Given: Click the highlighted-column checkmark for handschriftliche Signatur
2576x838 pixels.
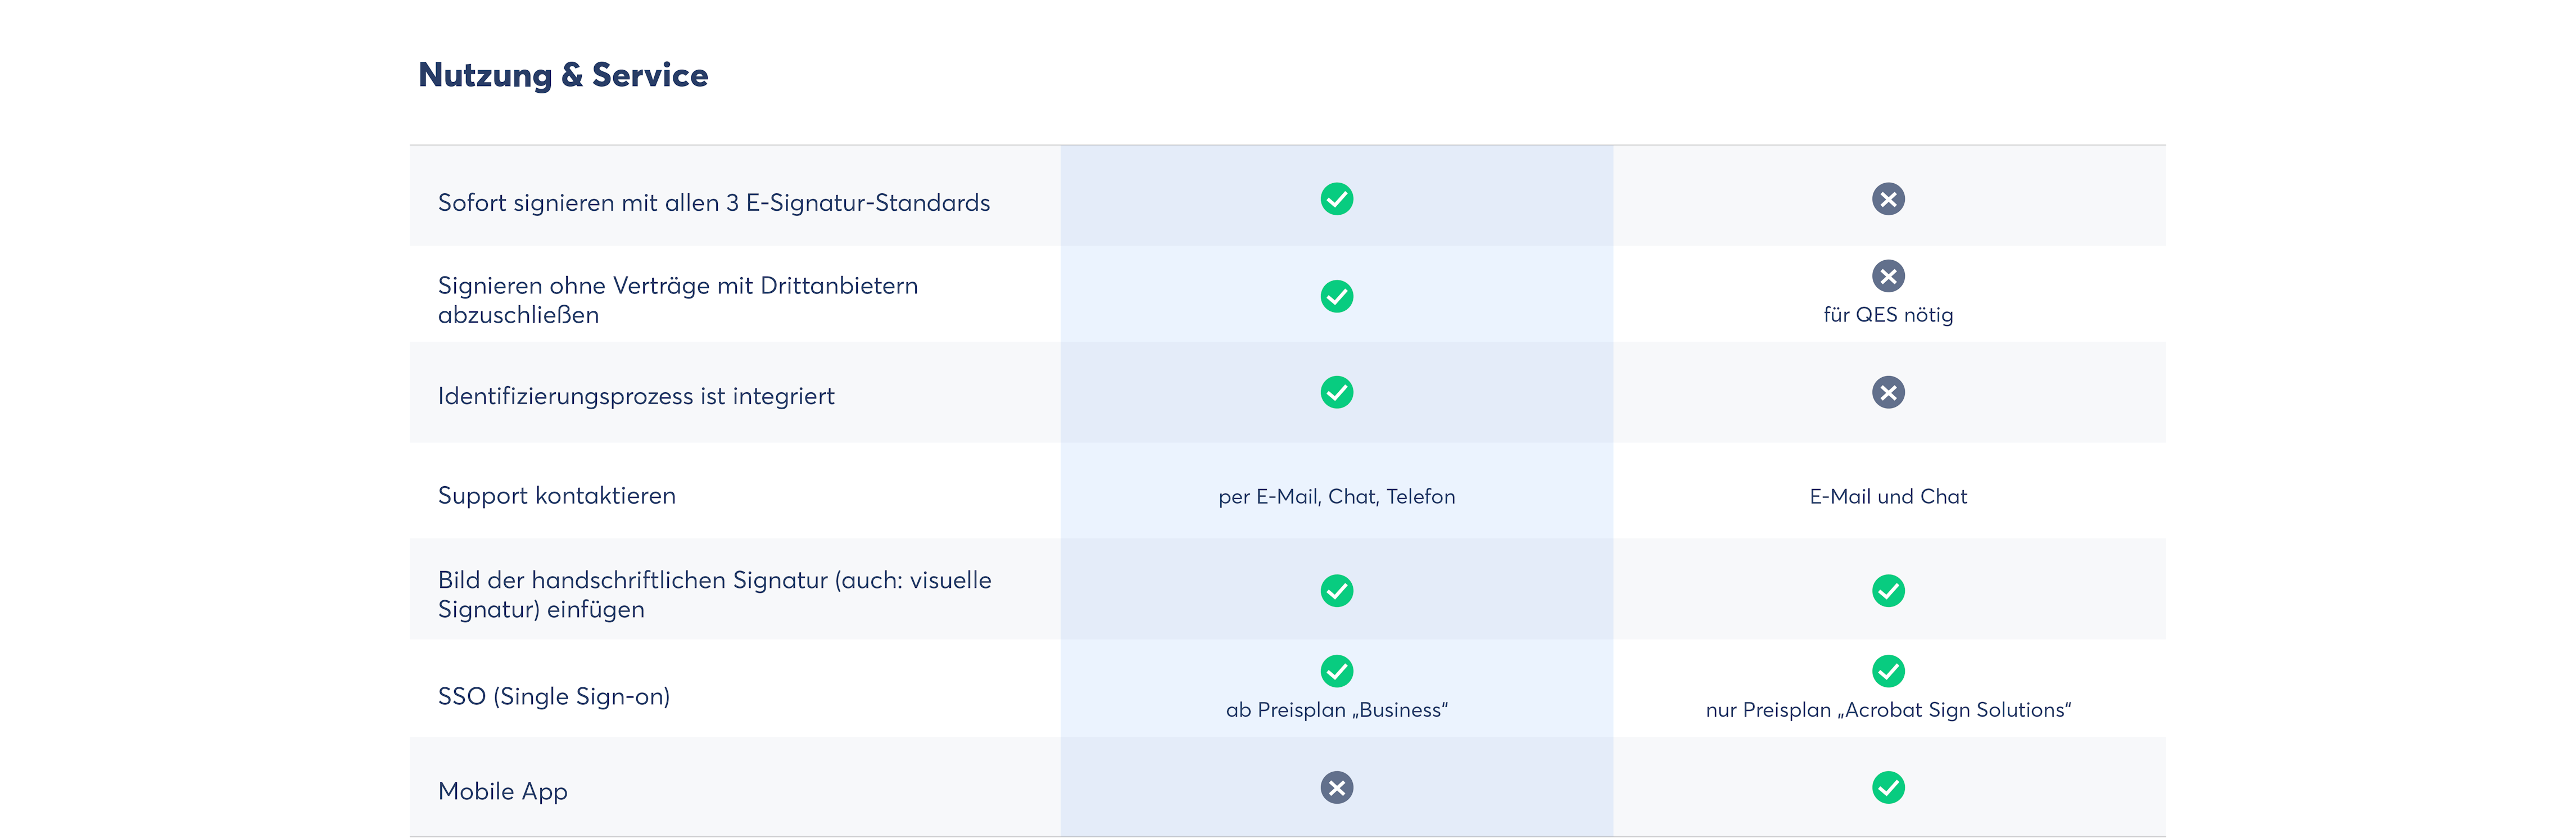Looking at the screenshot, I should 1336,591.
